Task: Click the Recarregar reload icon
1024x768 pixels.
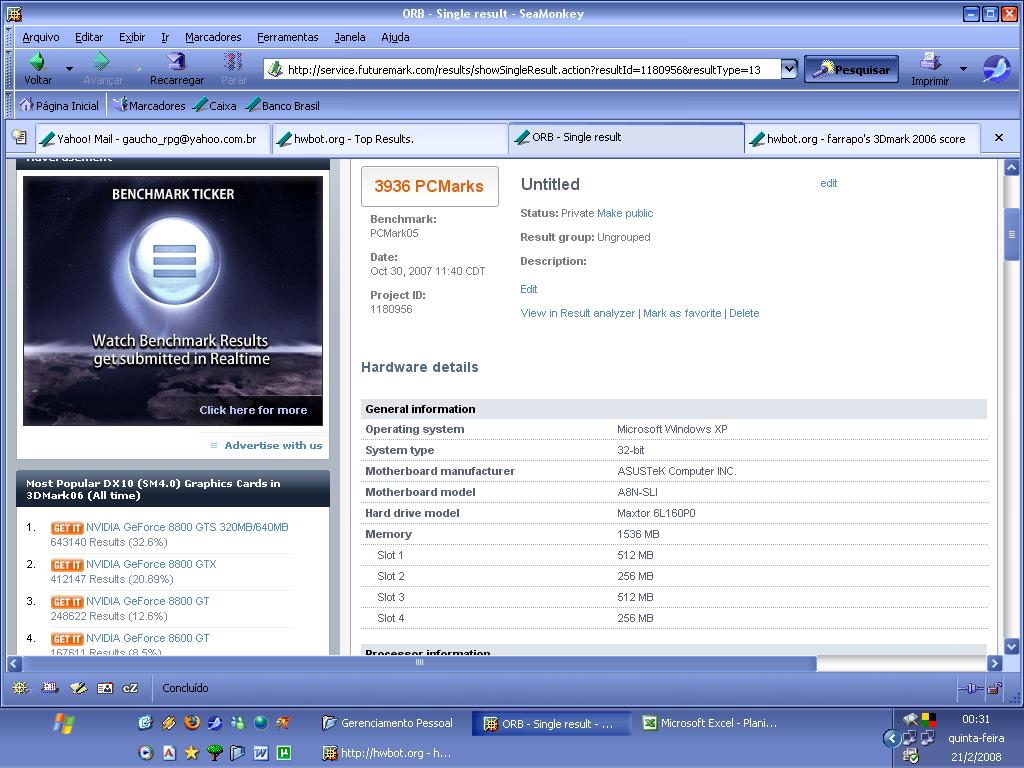Action: pos(176,61)
